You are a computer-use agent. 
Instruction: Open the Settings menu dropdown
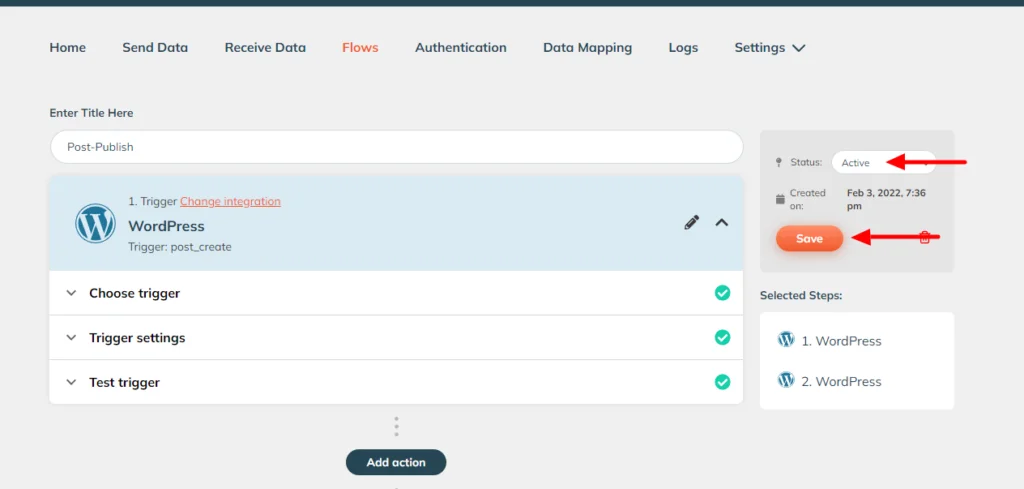(770, 48)
